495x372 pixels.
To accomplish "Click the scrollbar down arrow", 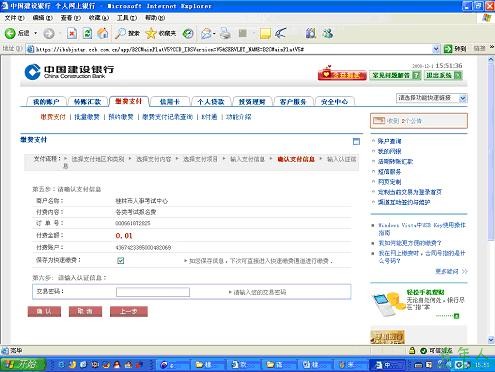I will (x=491, y=340).
